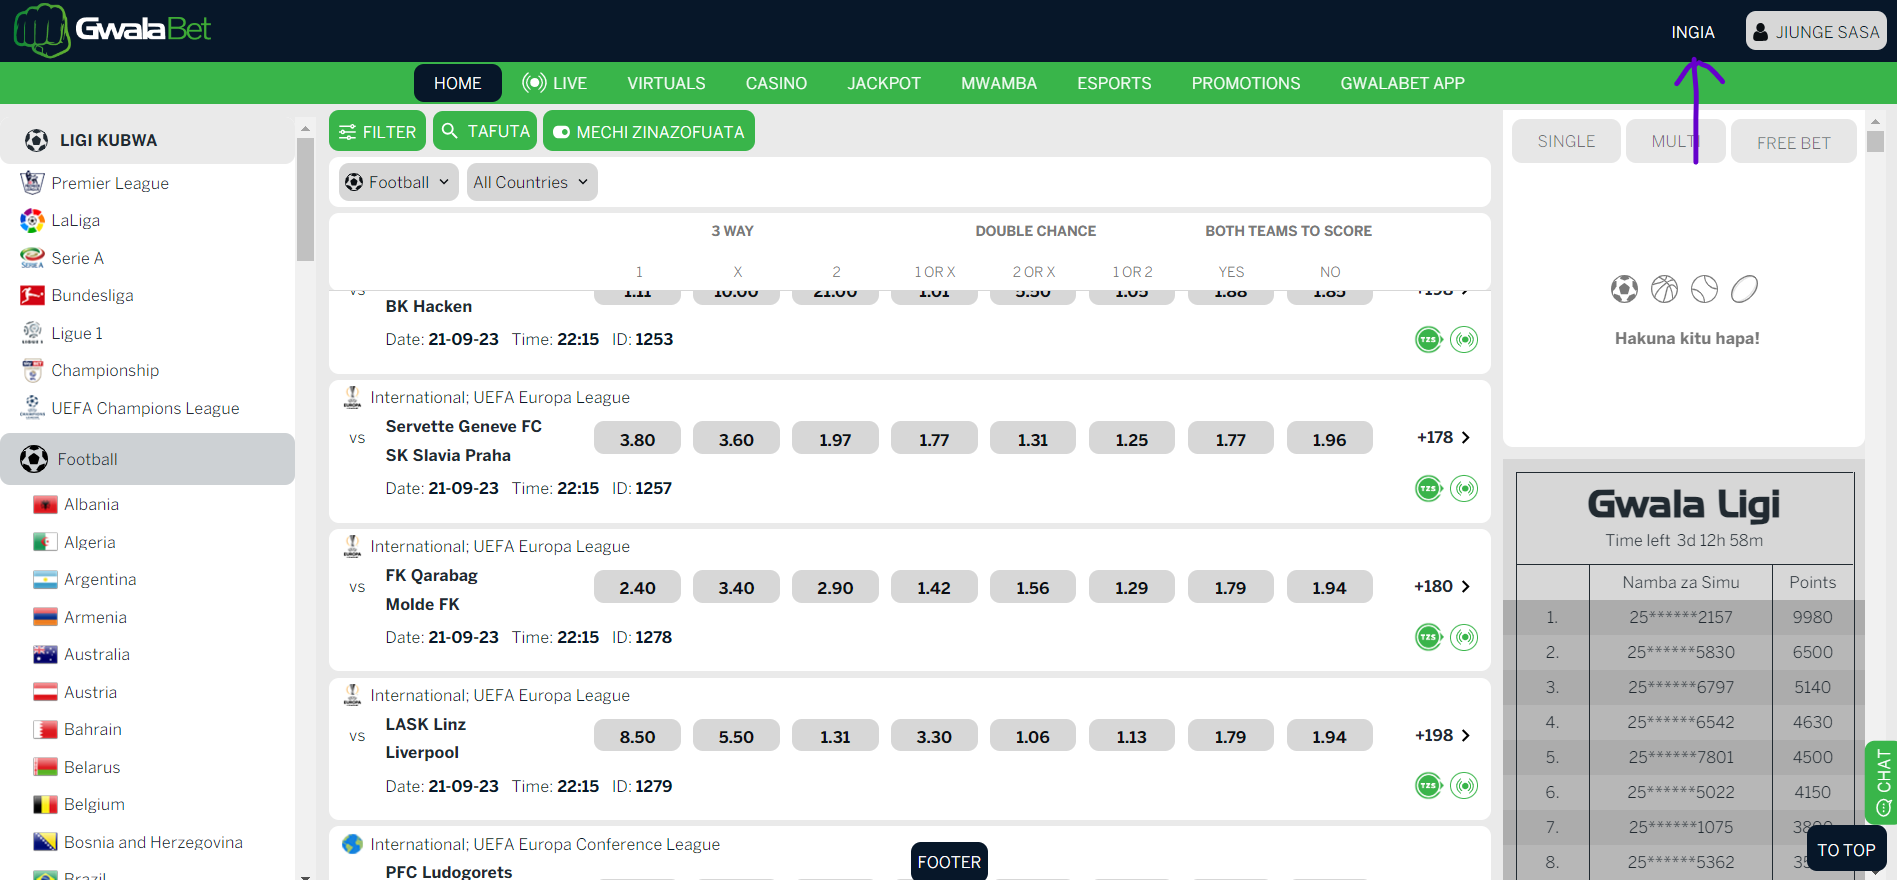Open LIVE betting section
The image size is (1897, 880).
[x=556, y=83]
